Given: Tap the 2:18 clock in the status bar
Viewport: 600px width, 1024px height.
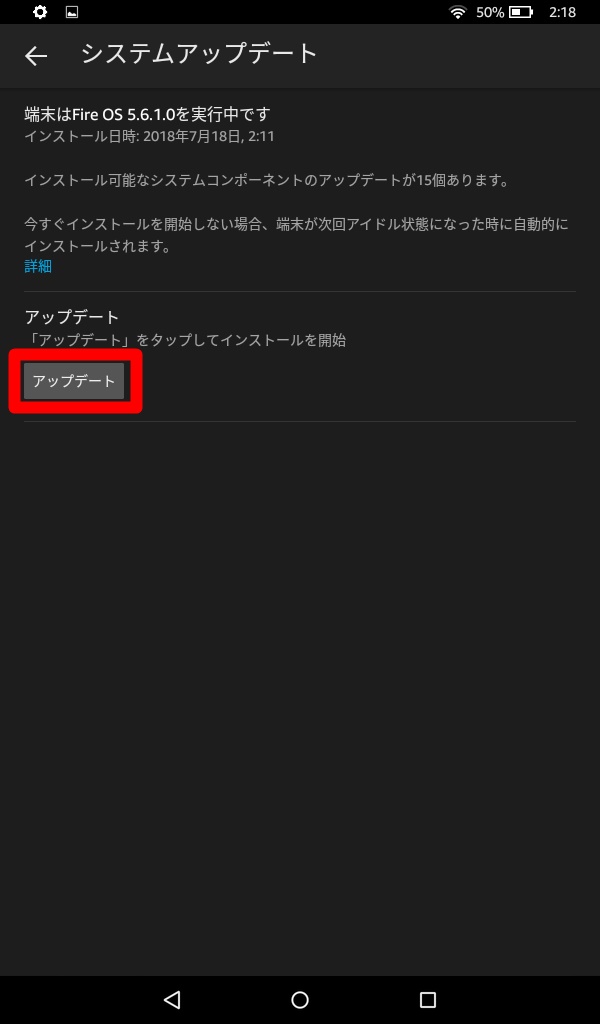Looking at the screenshot, I should (x=562, y=12).
